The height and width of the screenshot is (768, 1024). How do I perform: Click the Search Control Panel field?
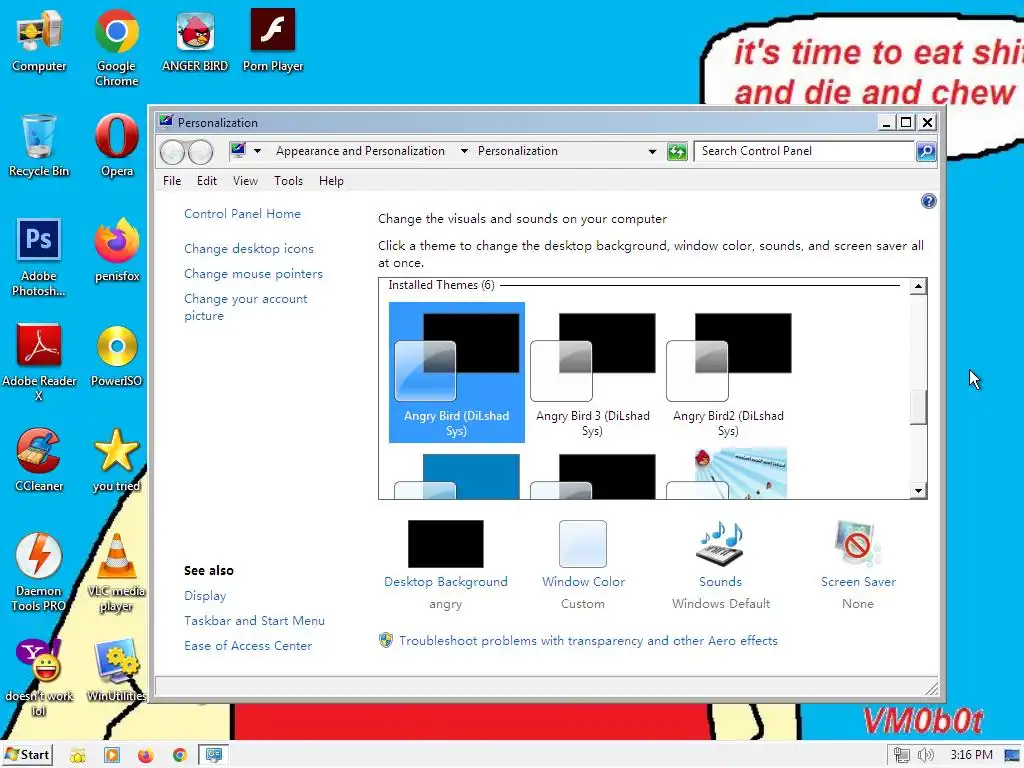804,152
